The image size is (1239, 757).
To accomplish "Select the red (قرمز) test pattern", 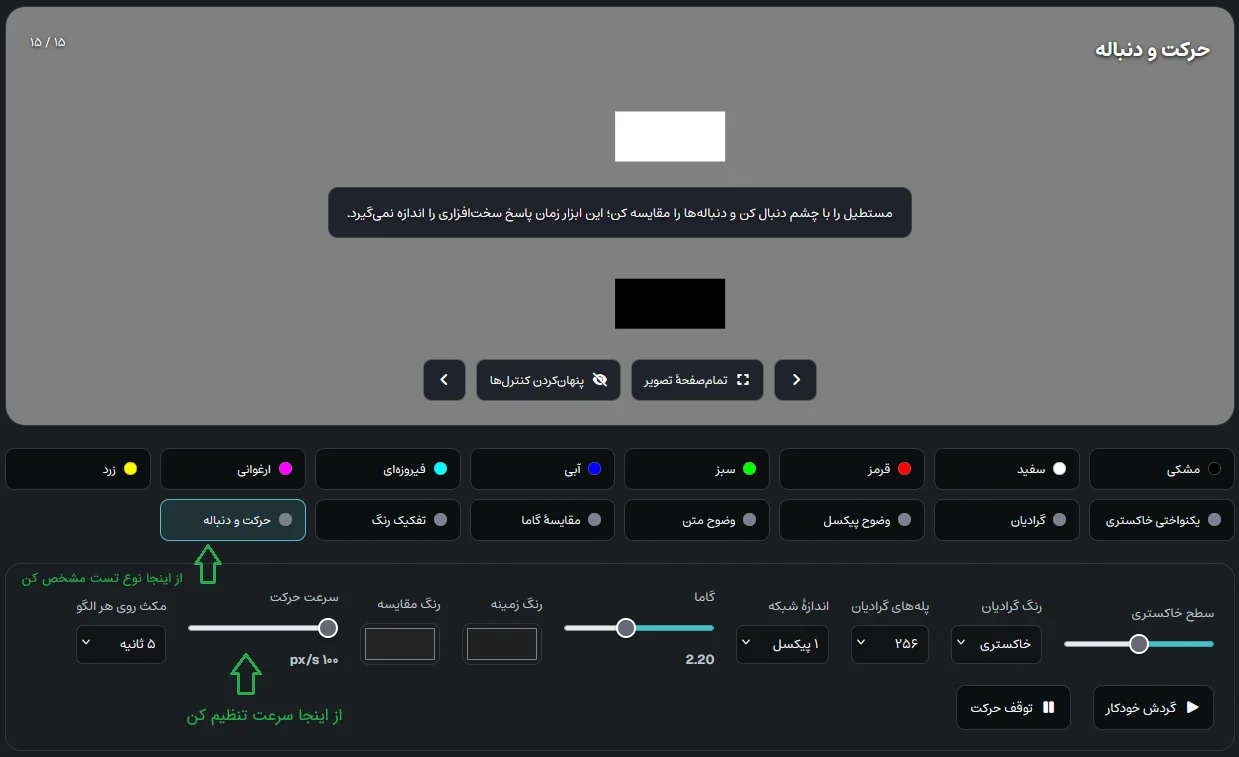I will pos(851,469).
